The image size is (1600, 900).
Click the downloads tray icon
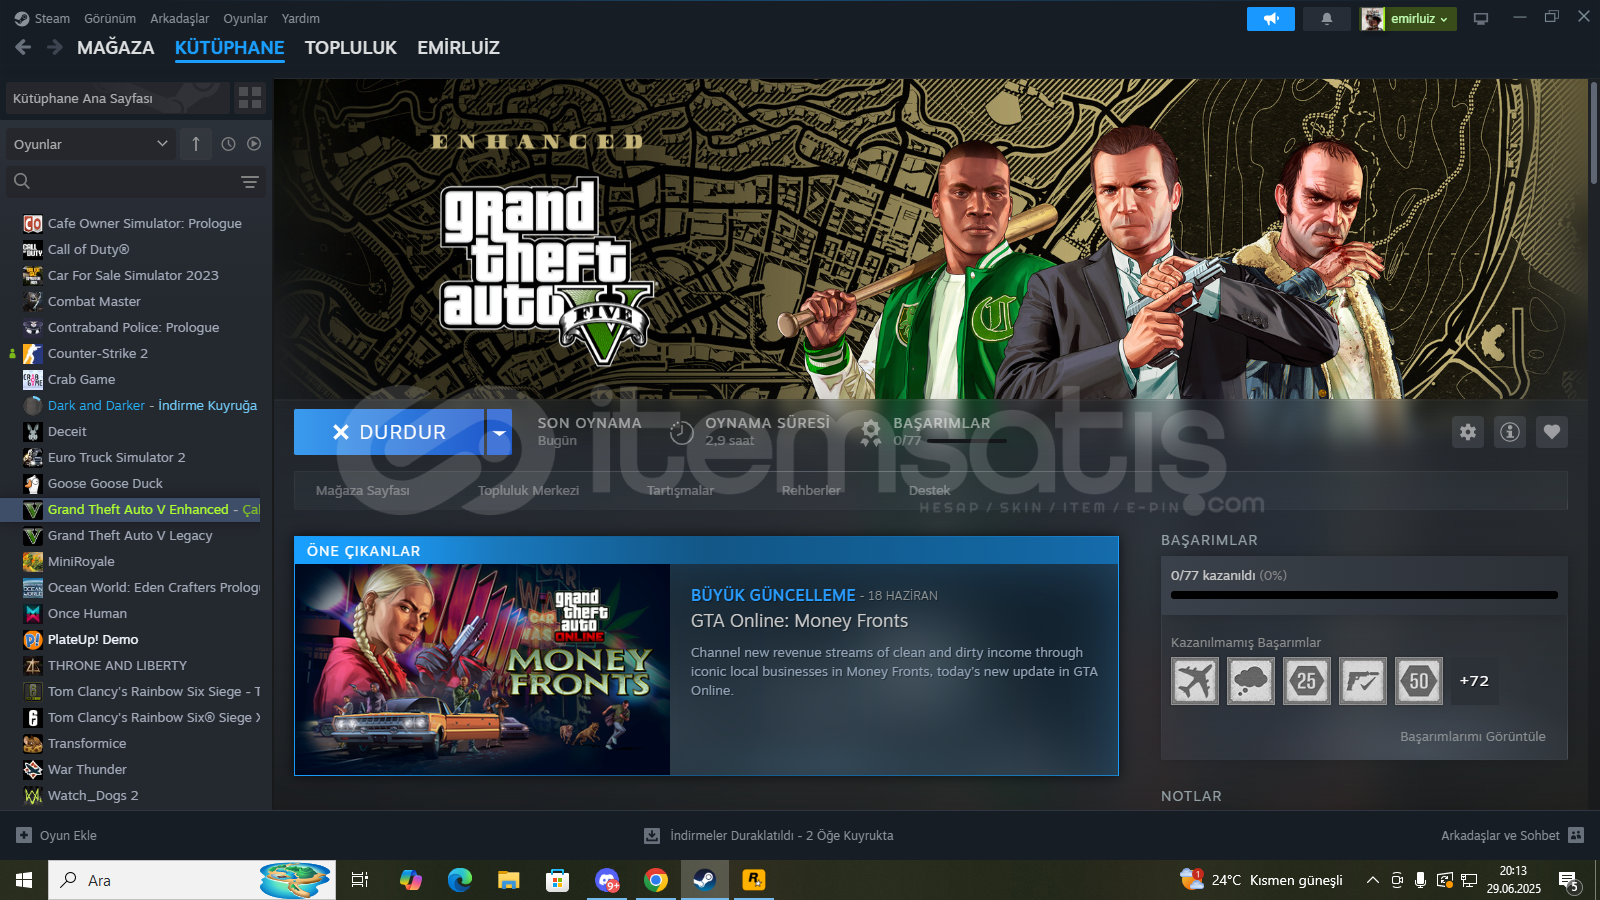pos(652,835)
